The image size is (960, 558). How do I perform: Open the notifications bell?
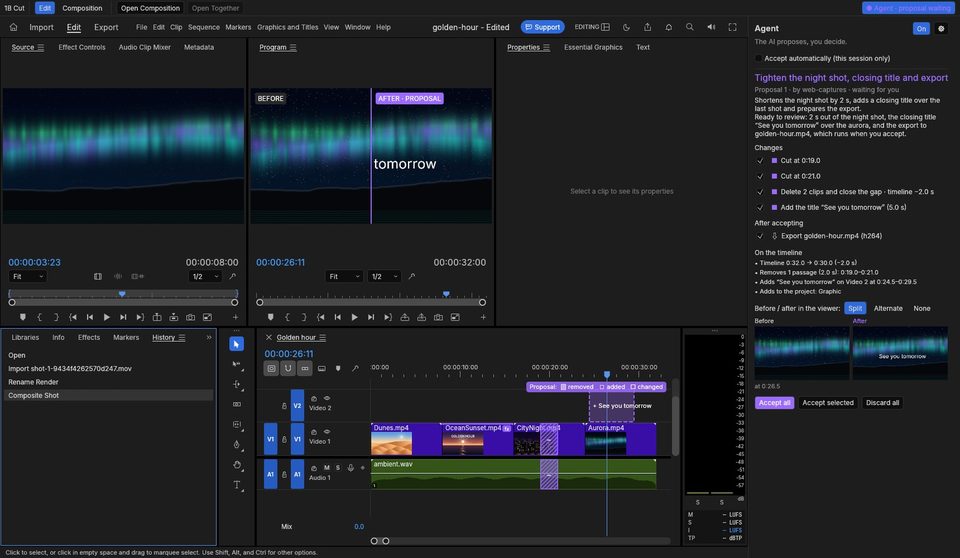click(x=669, y=27)
